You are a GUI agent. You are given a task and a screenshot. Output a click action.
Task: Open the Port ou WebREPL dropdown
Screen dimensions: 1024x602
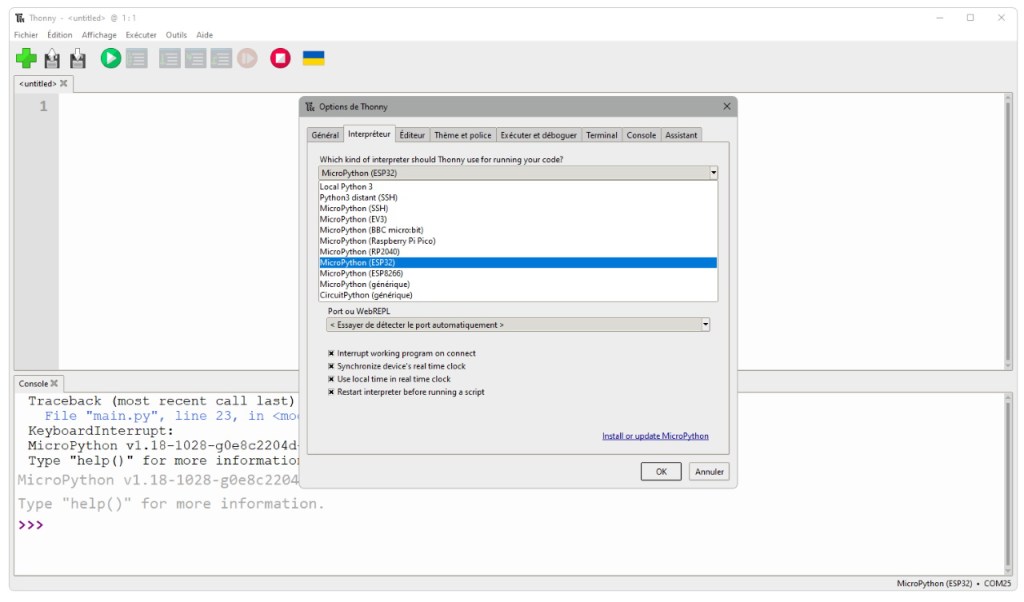point(705,324)
